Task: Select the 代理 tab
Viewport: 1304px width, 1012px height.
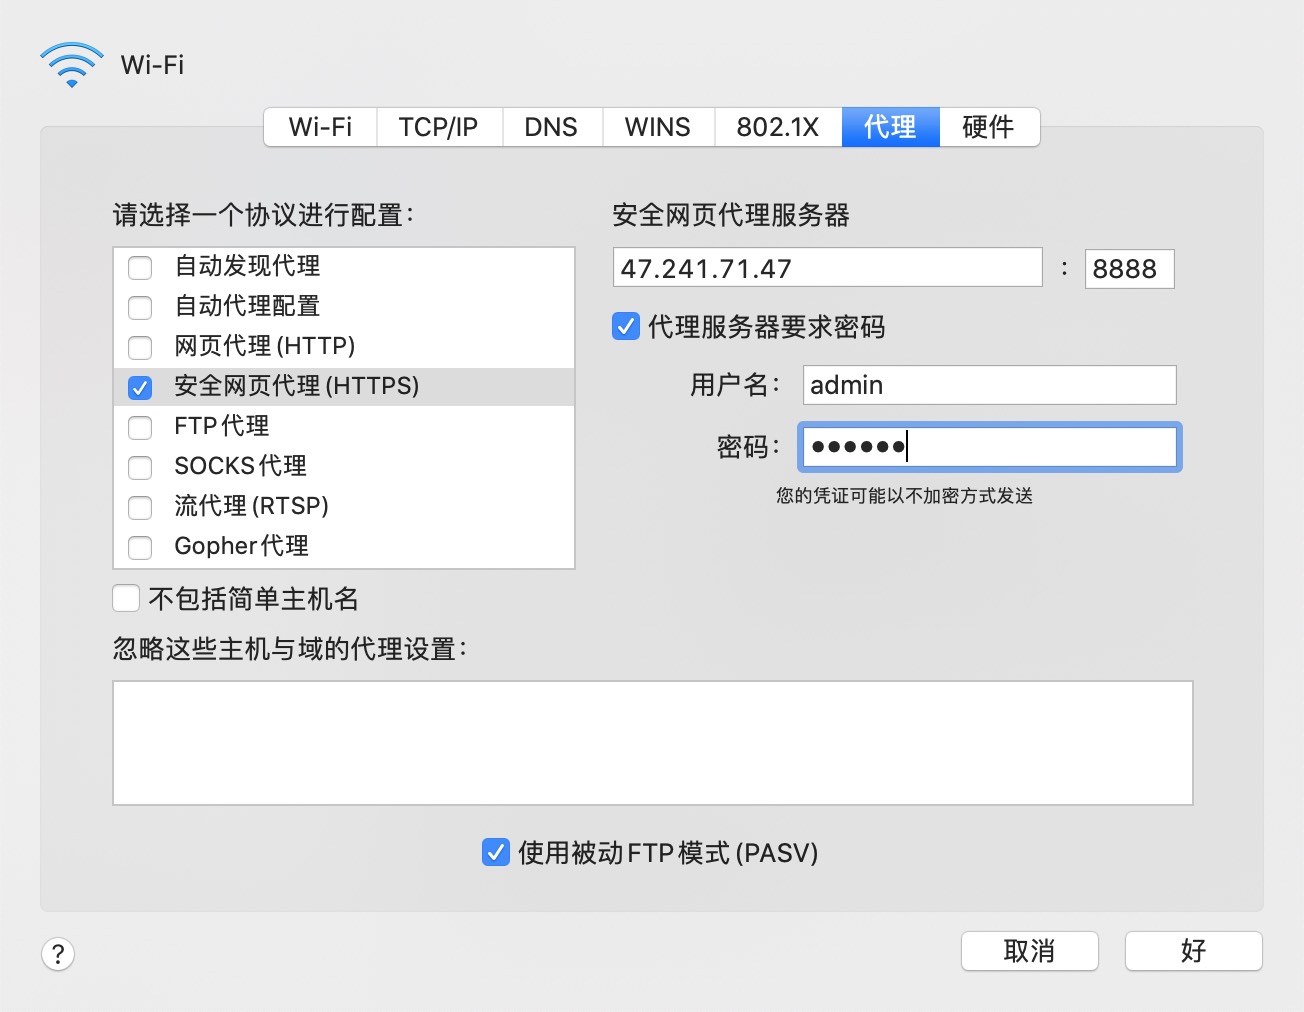Action: click(890, 127)
